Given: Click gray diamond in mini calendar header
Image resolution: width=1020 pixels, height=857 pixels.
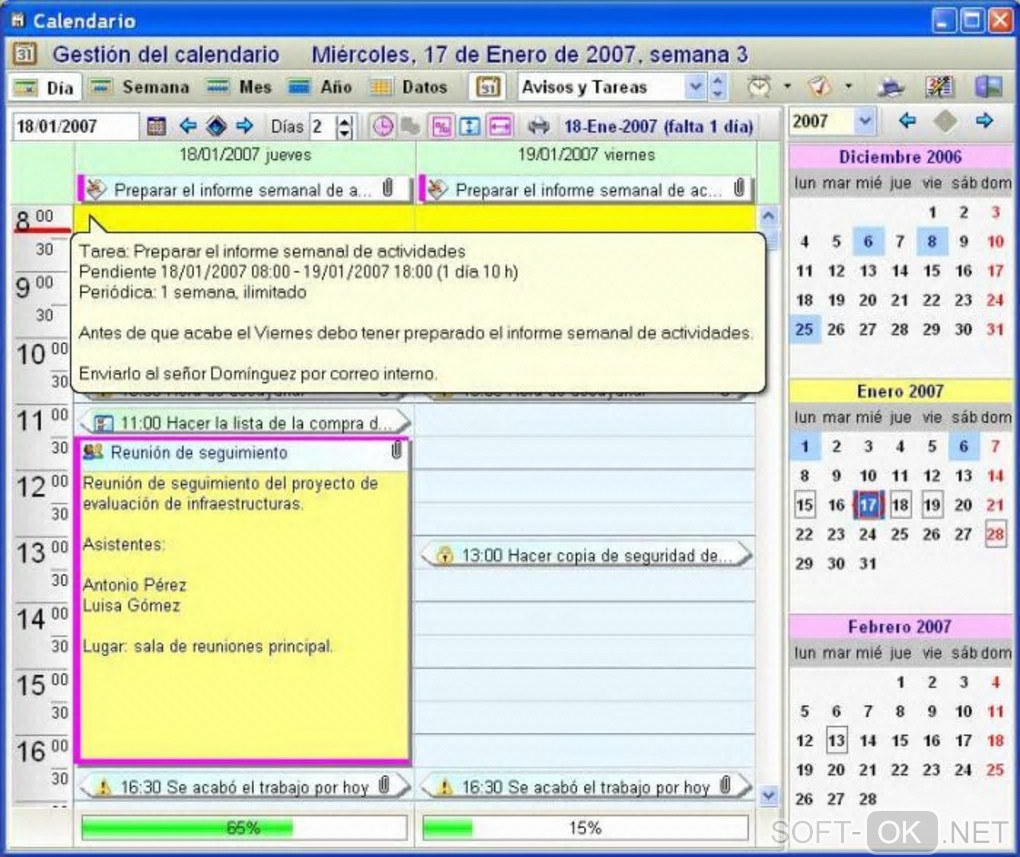Looking at the screenshot, I should 945,121.
